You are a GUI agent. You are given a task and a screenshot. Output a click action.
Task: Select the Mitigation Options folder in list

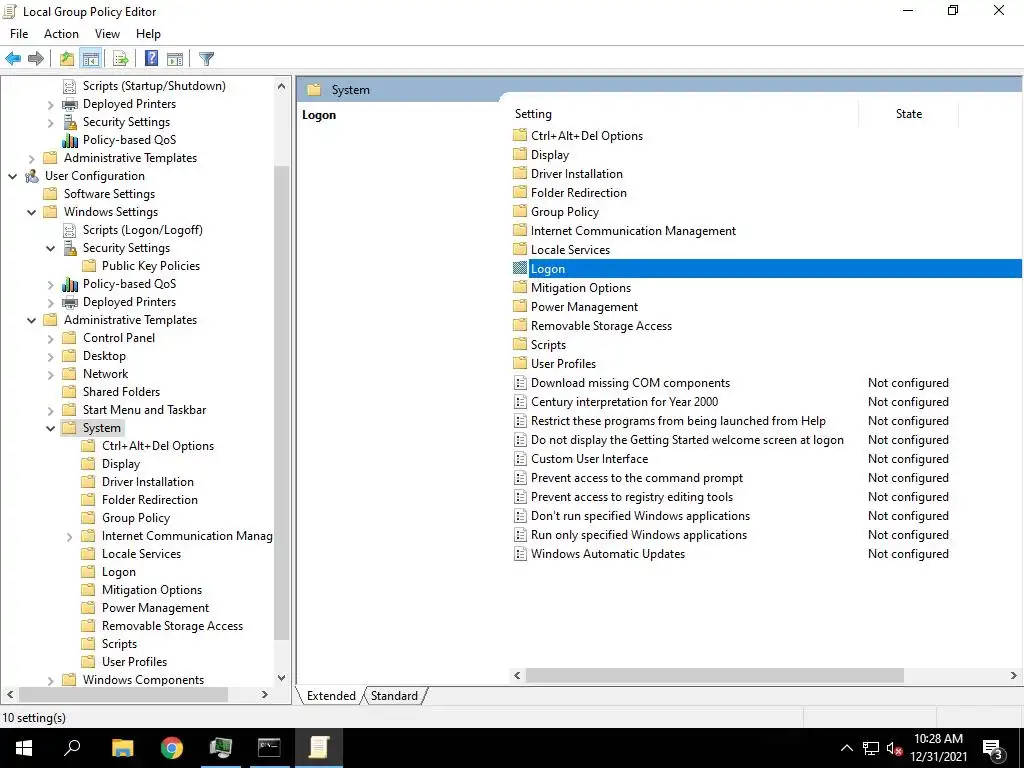tap(581, 288)
